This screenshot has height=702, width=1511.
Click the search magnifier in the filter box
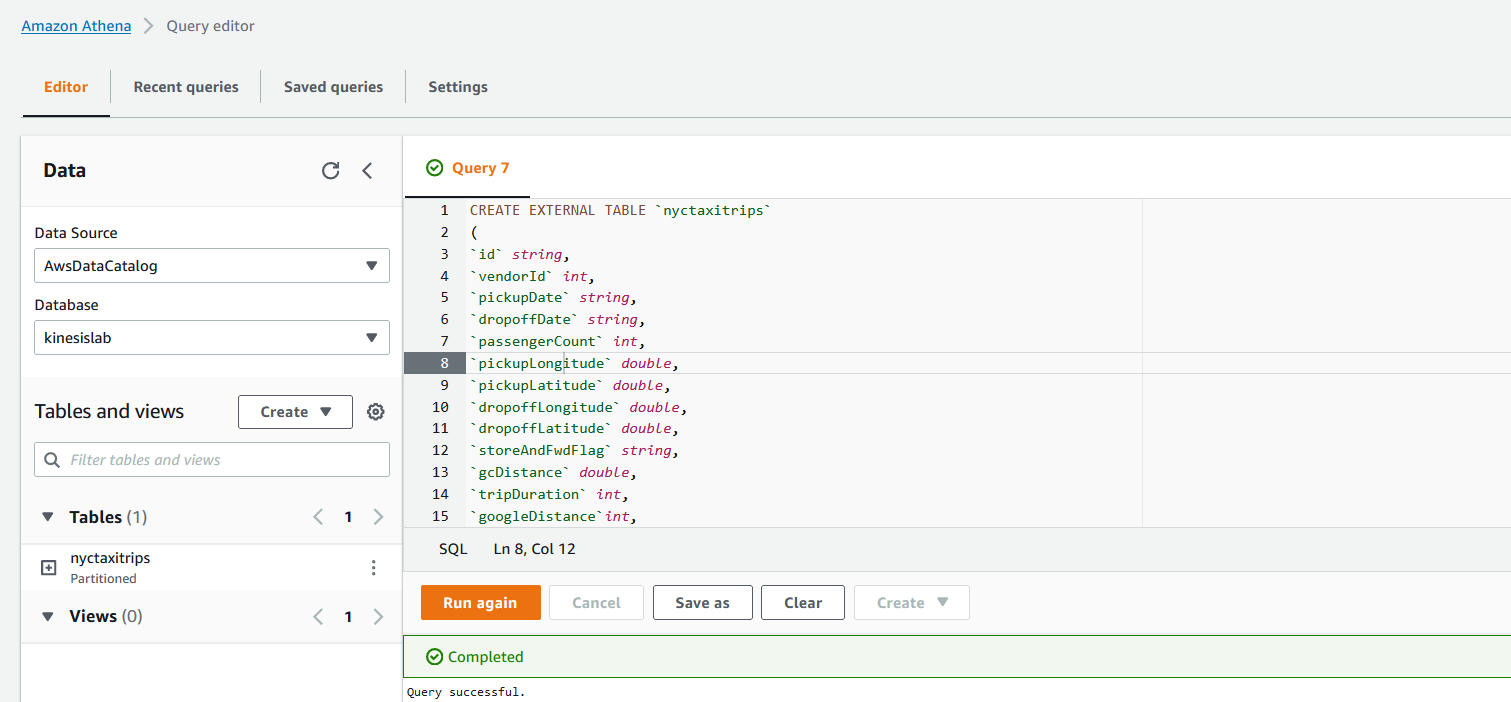point(51,459)
